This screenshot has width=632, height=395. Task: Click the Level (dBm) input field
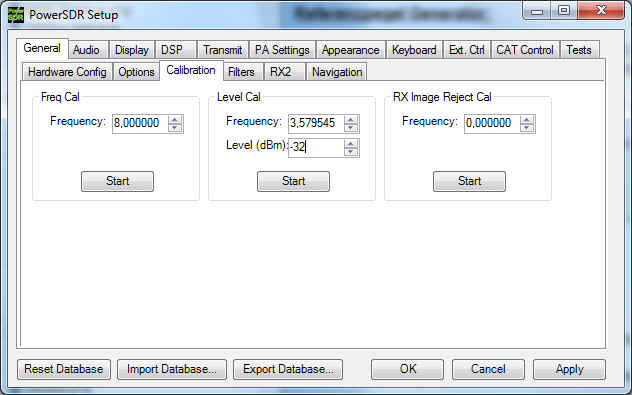click(x=316, y=147)
